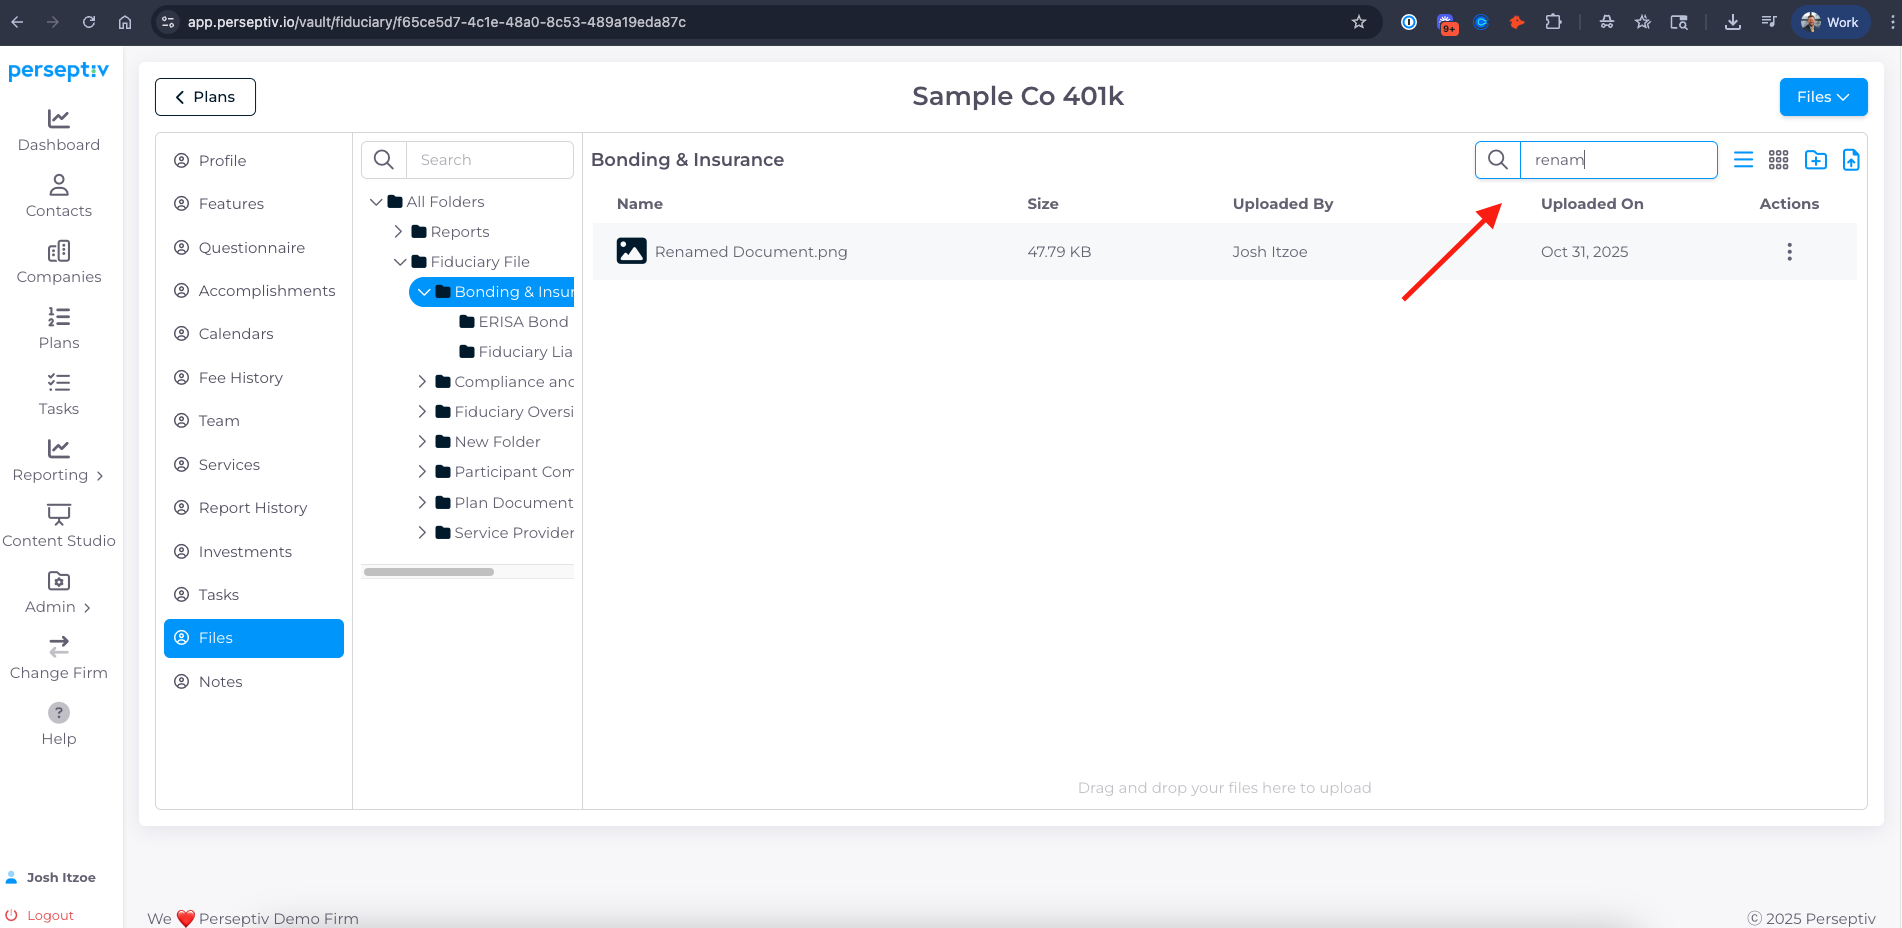Select the Fiduciary Lia folder

point(516,352)
